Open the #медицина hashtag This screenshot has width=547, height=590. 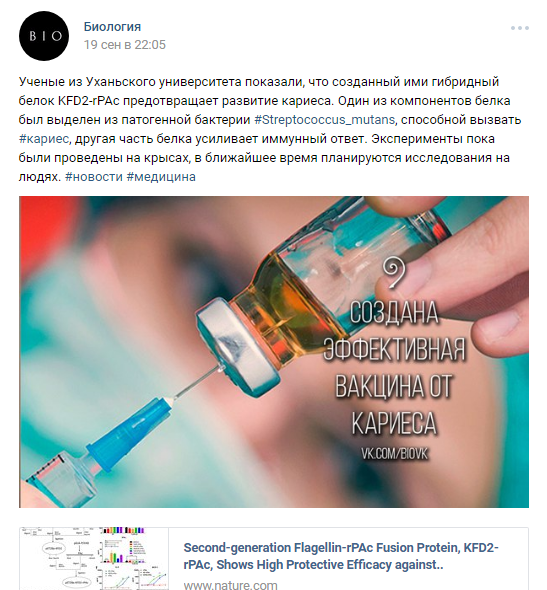161,176
